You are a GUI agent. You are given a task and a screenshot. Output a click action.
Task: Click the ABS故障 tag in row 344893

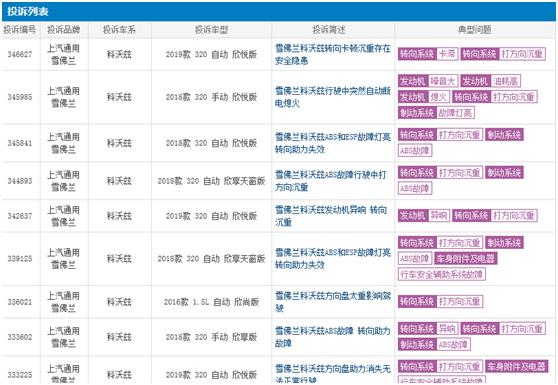pos(415,188)
